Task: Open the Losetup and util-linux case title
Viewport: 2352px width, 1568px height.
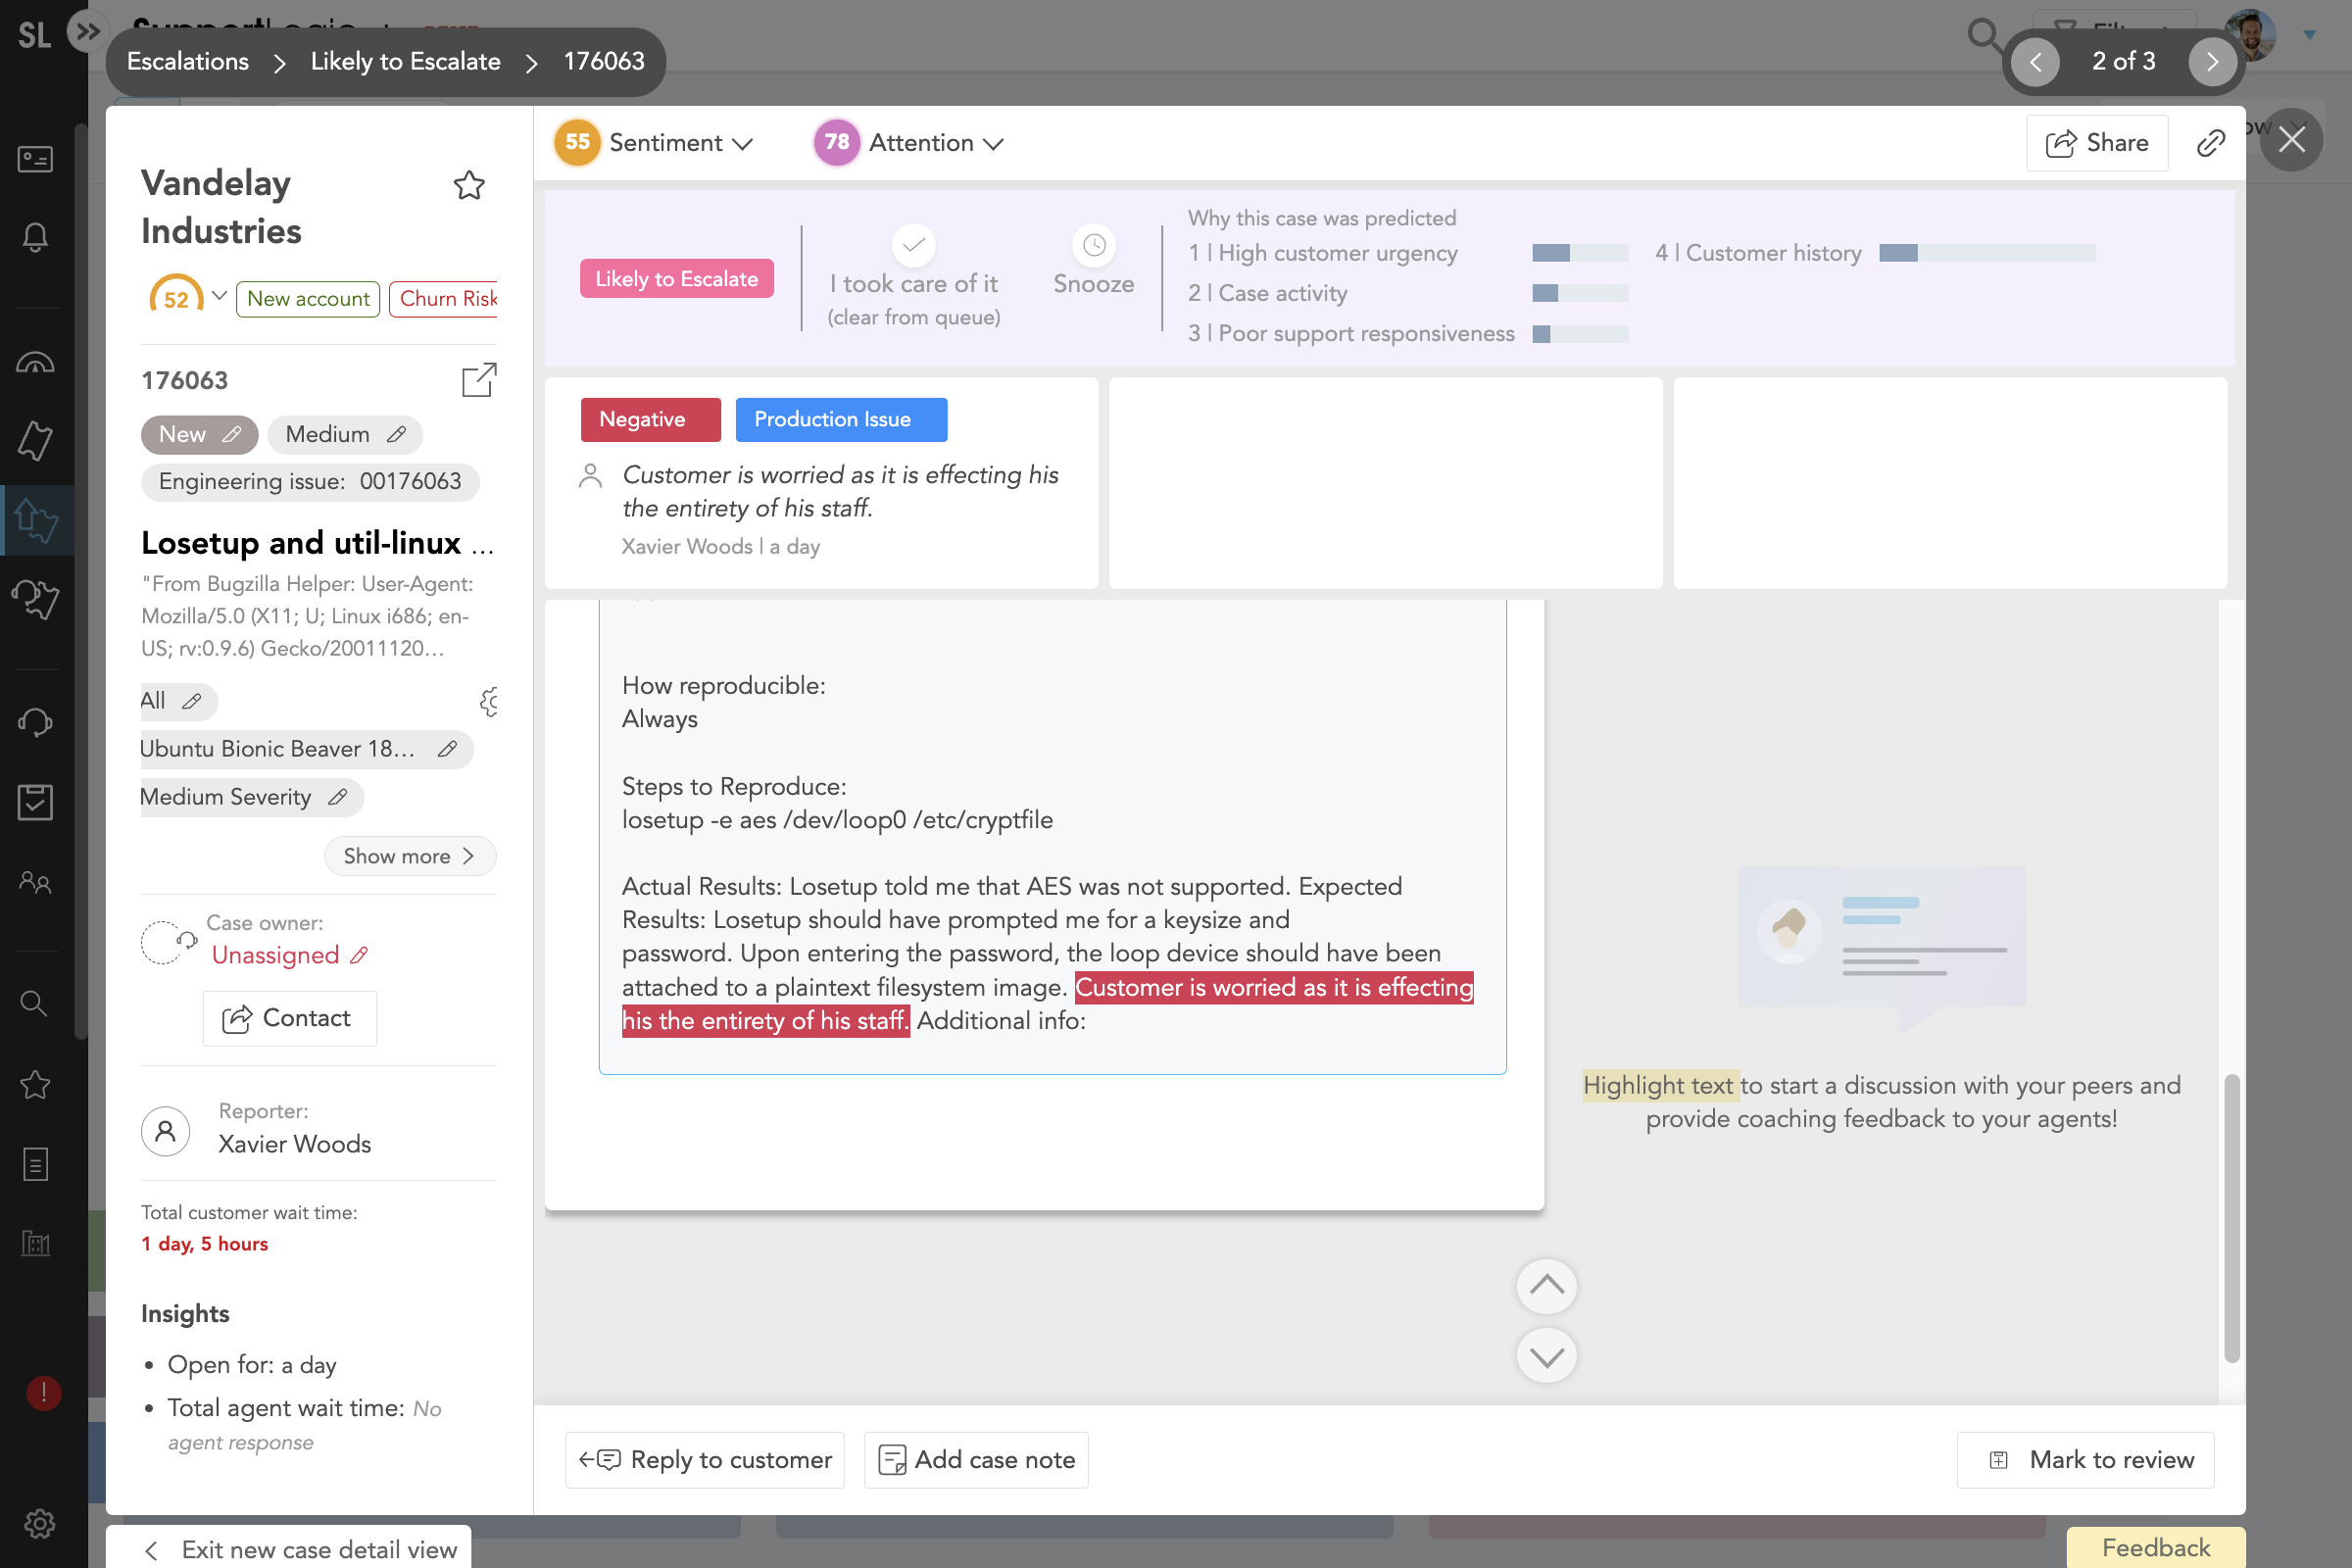Action: pos(318,542)
